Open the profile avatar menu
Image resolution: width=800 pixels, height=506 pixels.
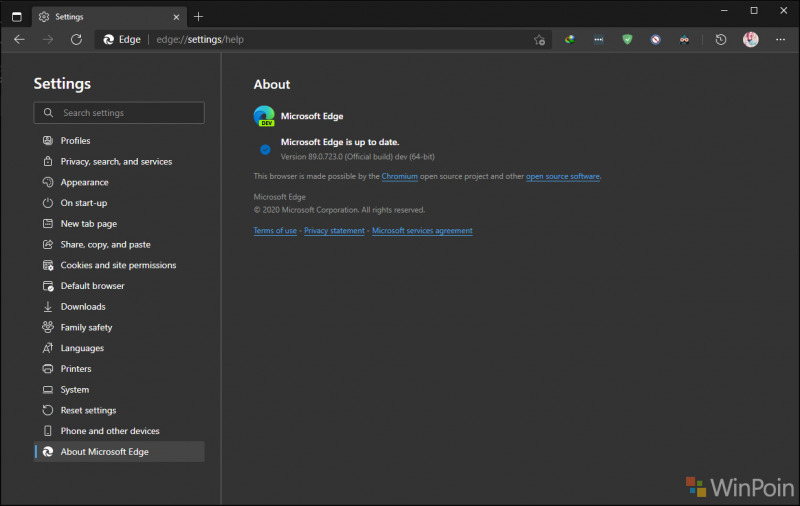pyautogui.click(x=751, y=39)
